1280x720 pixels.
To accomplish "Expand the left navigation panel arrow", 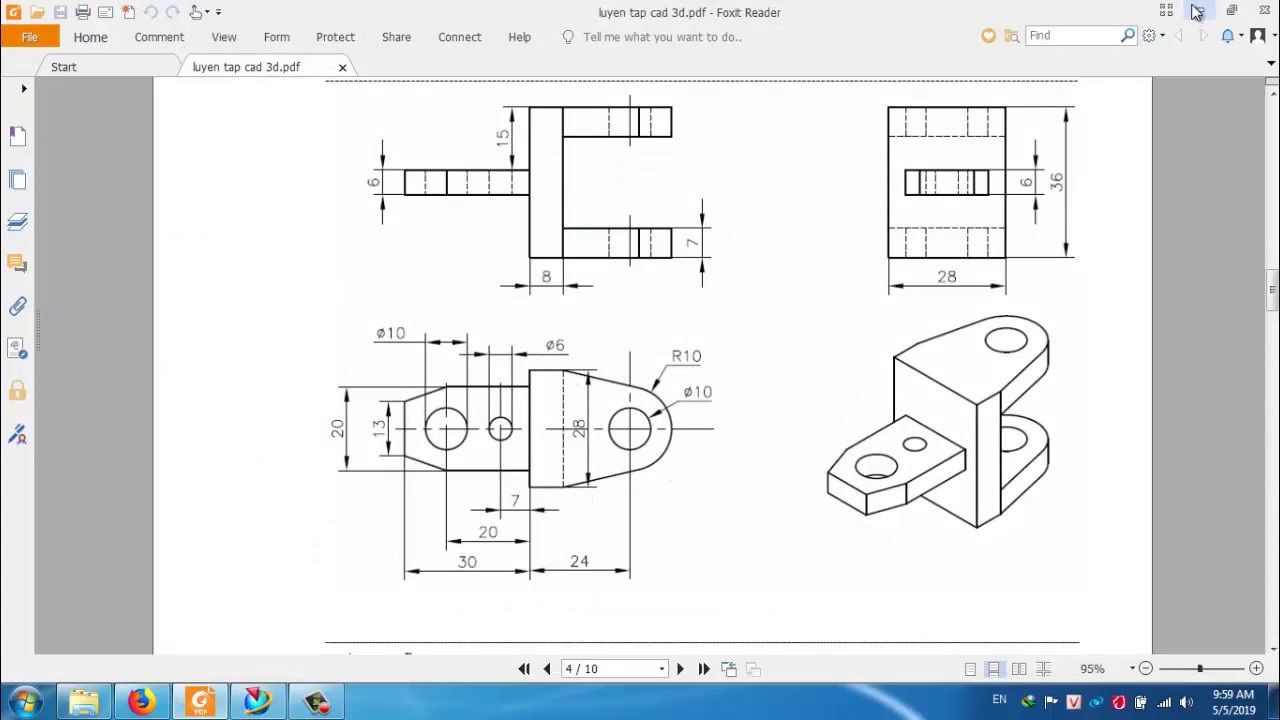I will pyautogui.click(x=24, y=89).
